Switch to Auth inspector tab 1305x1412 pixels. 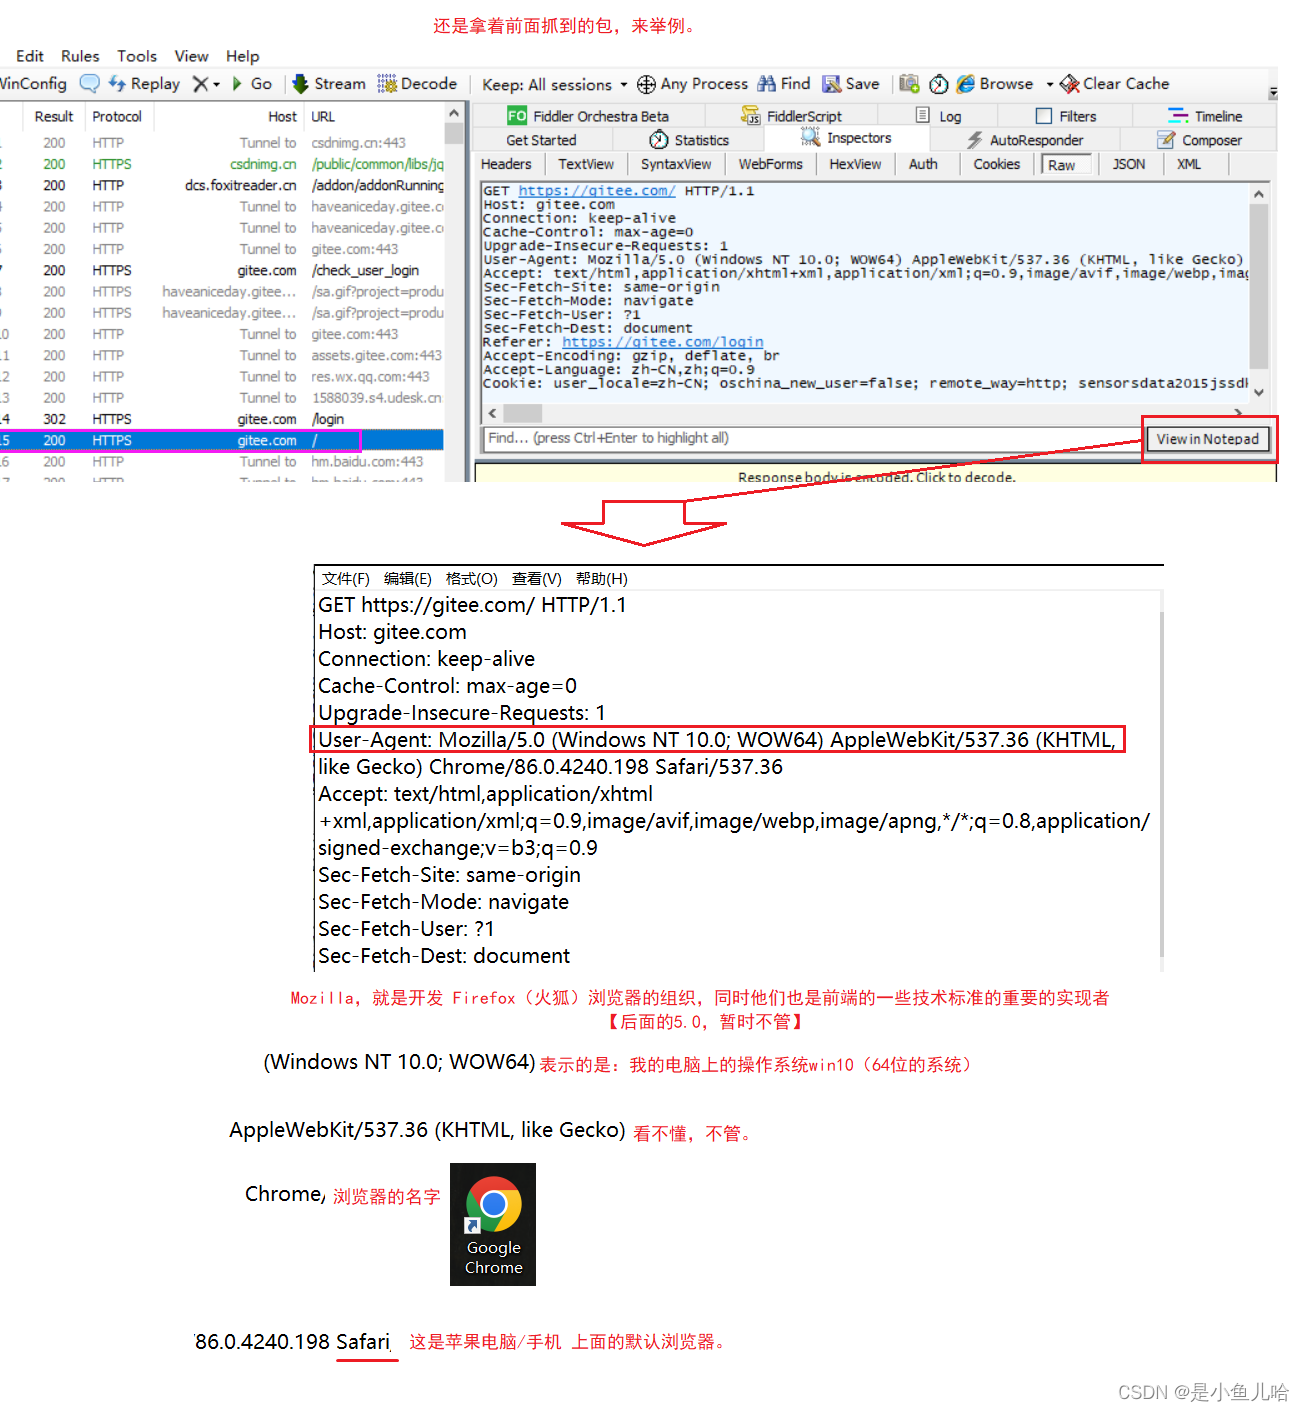coord(923,164)
